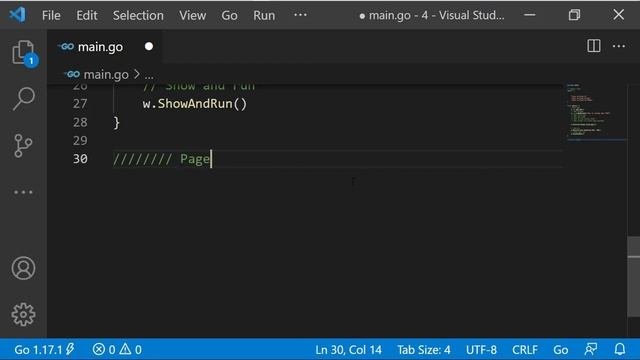640x360 pixels.
Task: Open editor More Actions ellipsis menu
Action: [619, 46]
